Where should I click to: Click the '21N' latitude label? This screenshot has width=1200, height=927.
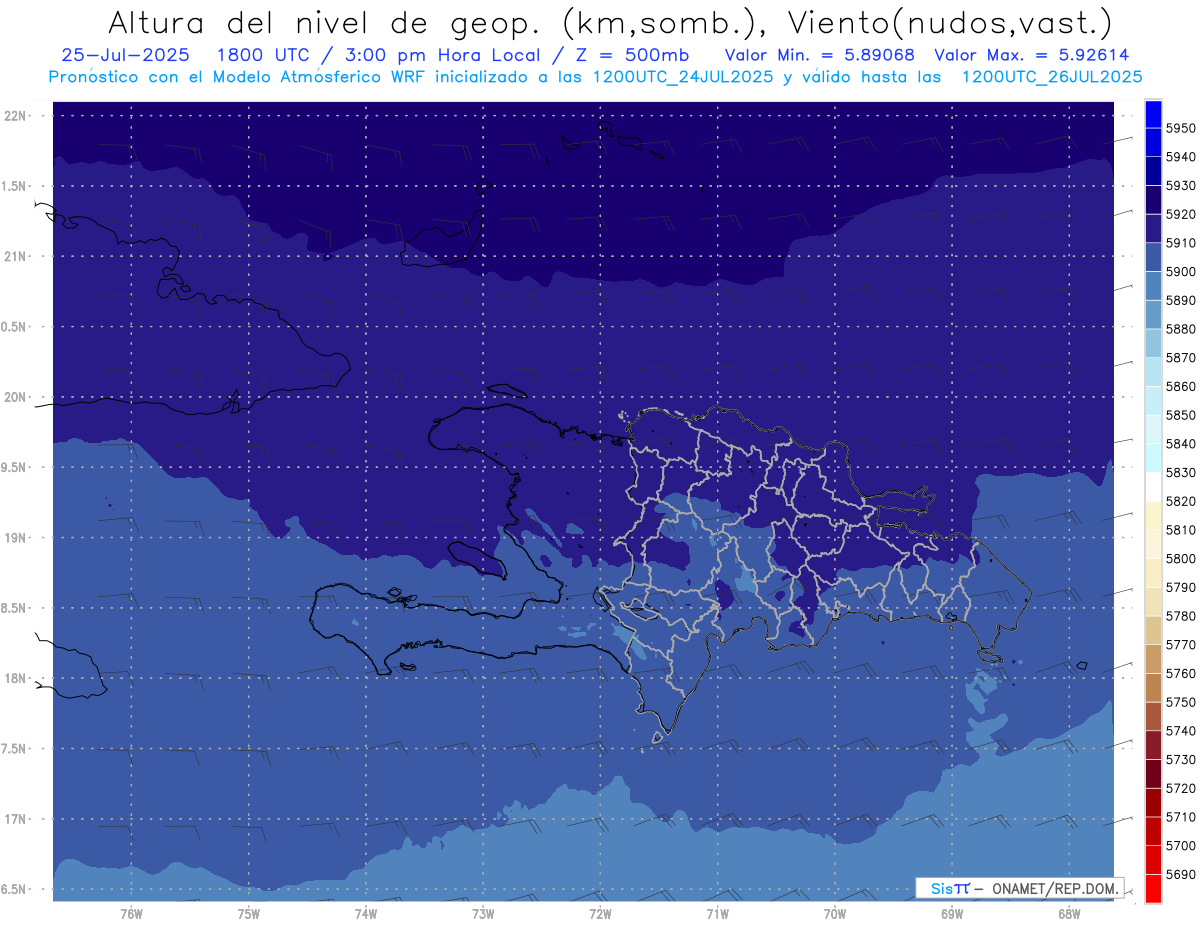point(17,256)
